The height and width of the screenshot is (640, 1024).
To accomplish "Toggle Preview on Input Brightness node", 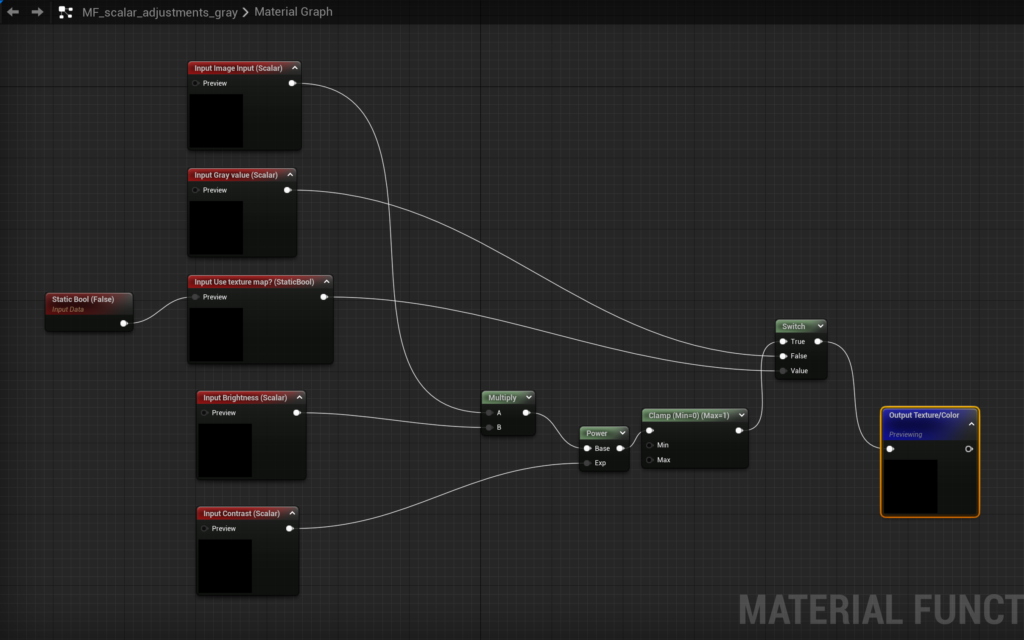I will (205, 412).
